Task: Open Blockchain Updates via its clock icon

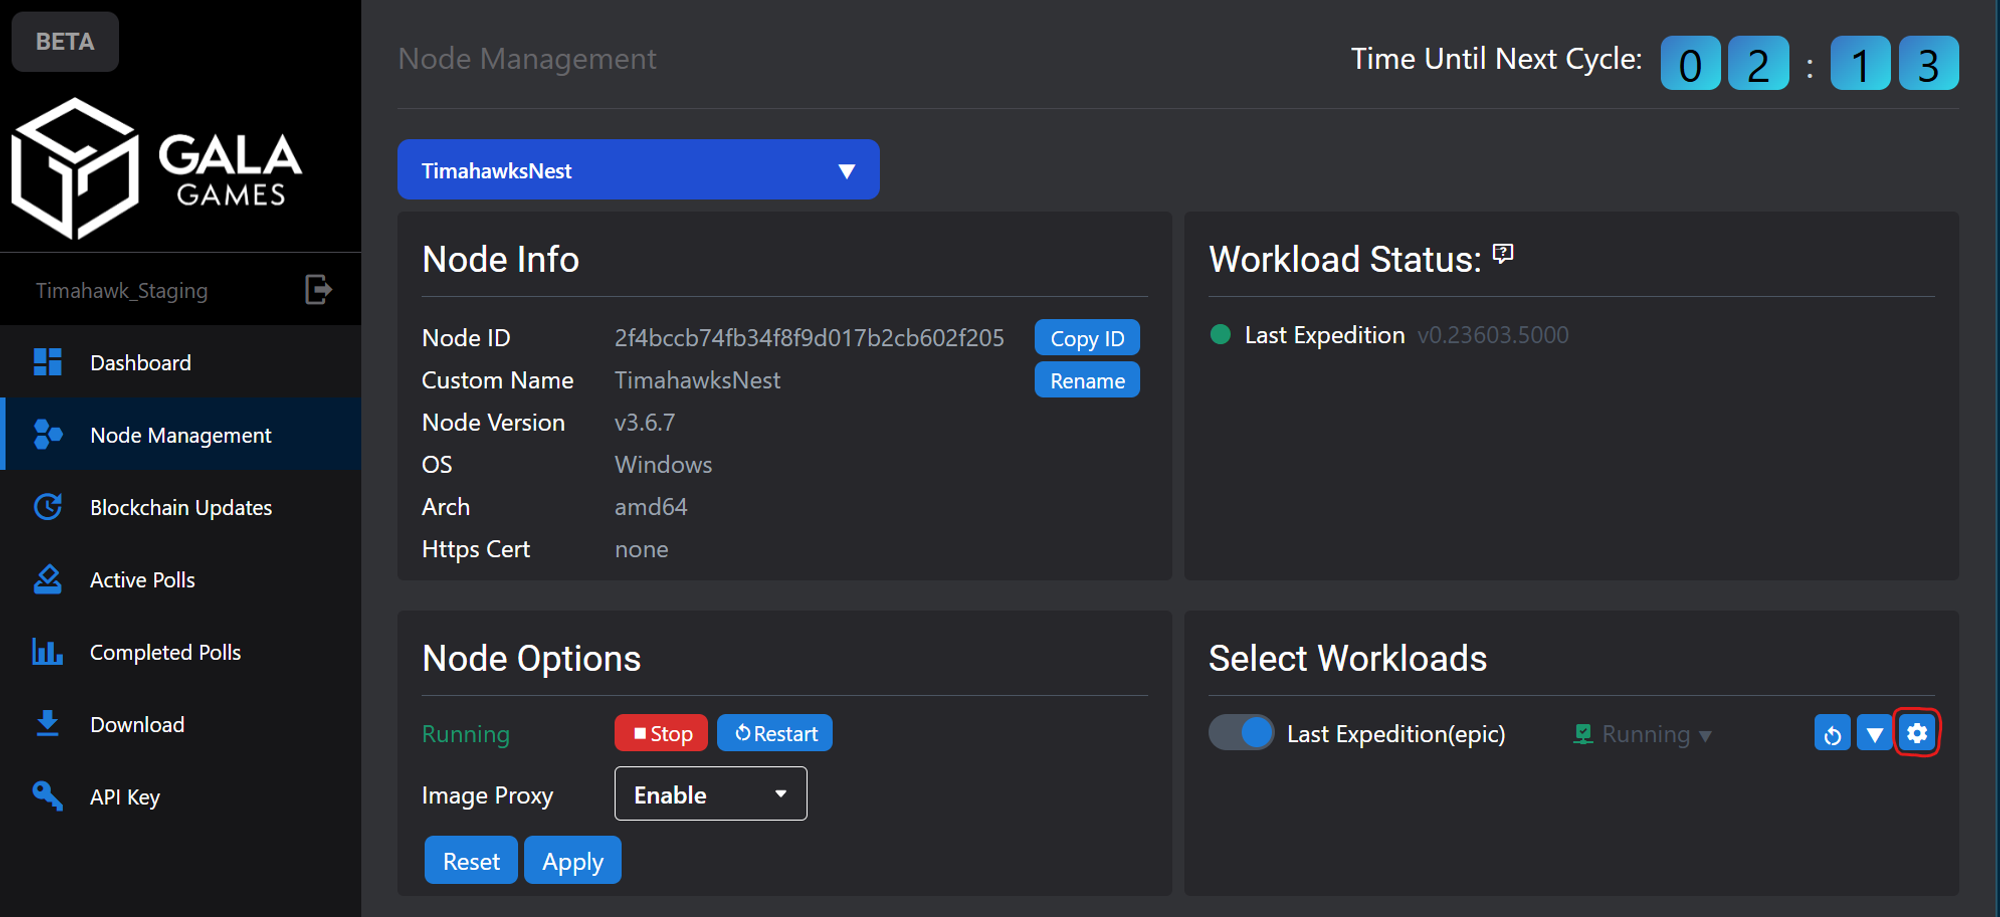Action: click(47, 507)
